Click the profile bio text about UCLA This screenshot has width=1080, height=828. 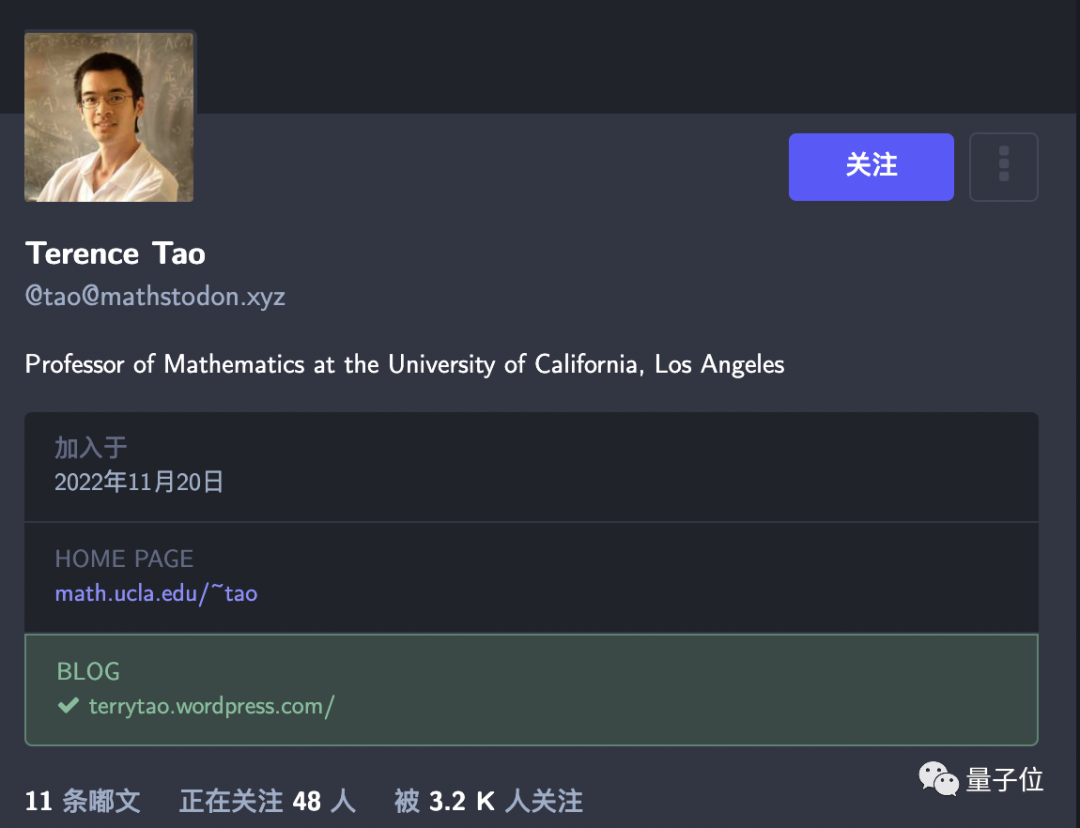click(404, 364)
